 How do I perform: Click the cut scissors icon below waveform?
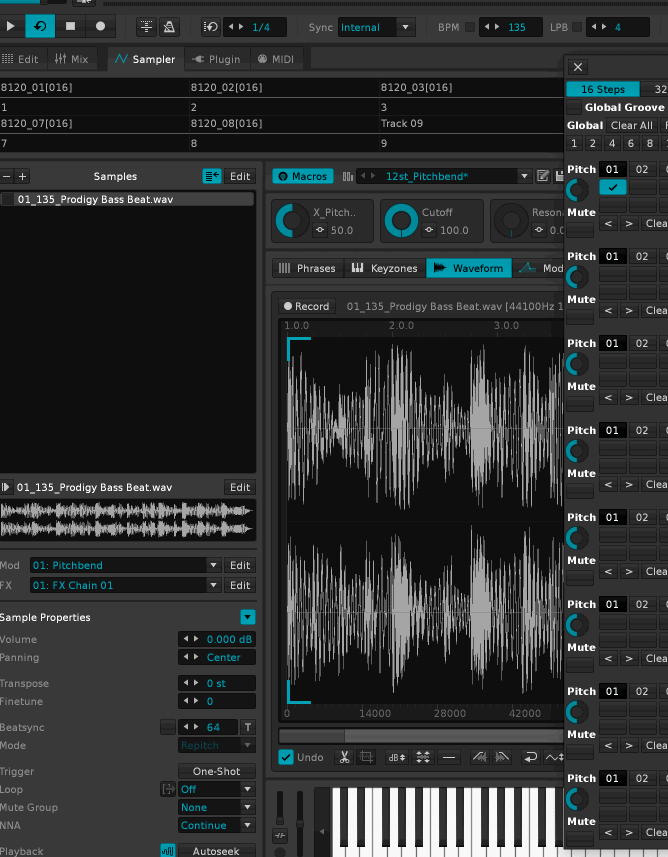coord(343,757)
